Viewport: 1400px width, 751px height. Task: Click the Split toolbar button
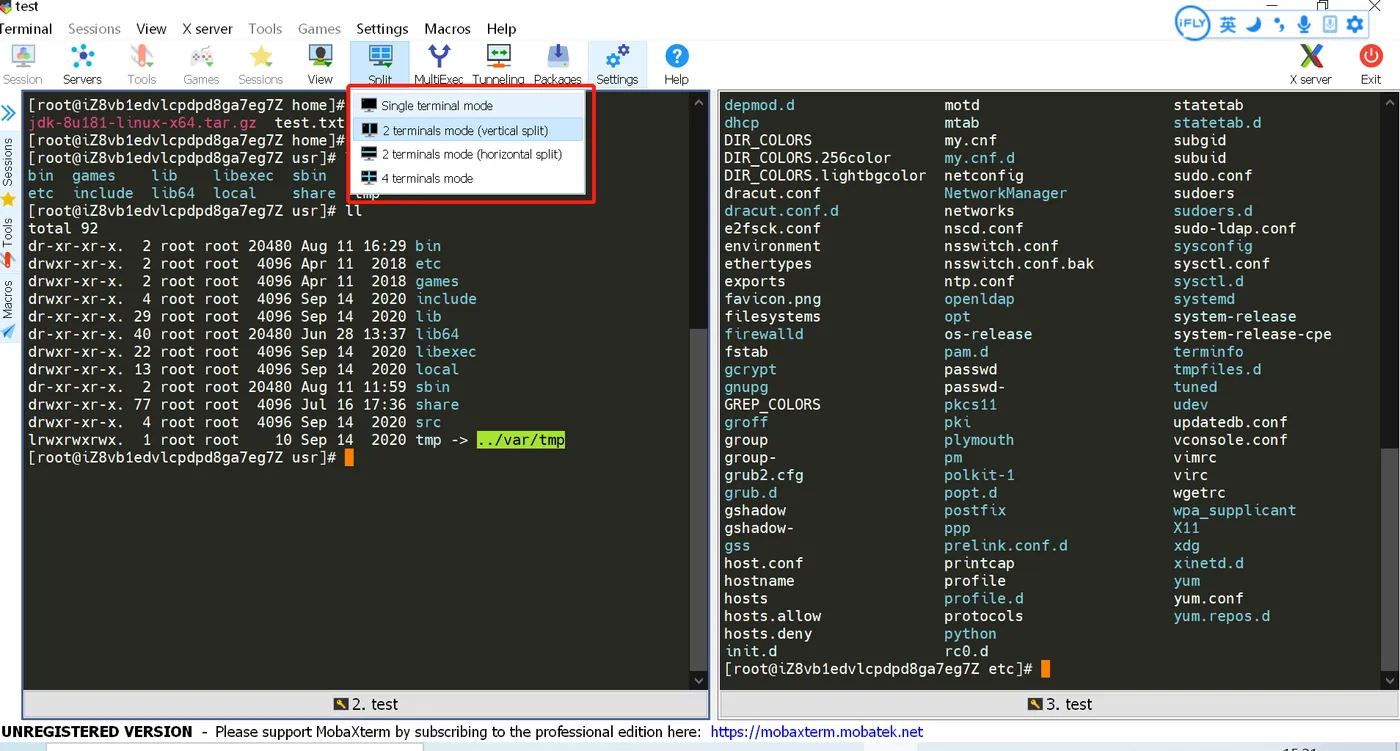(x=380, y=64)
